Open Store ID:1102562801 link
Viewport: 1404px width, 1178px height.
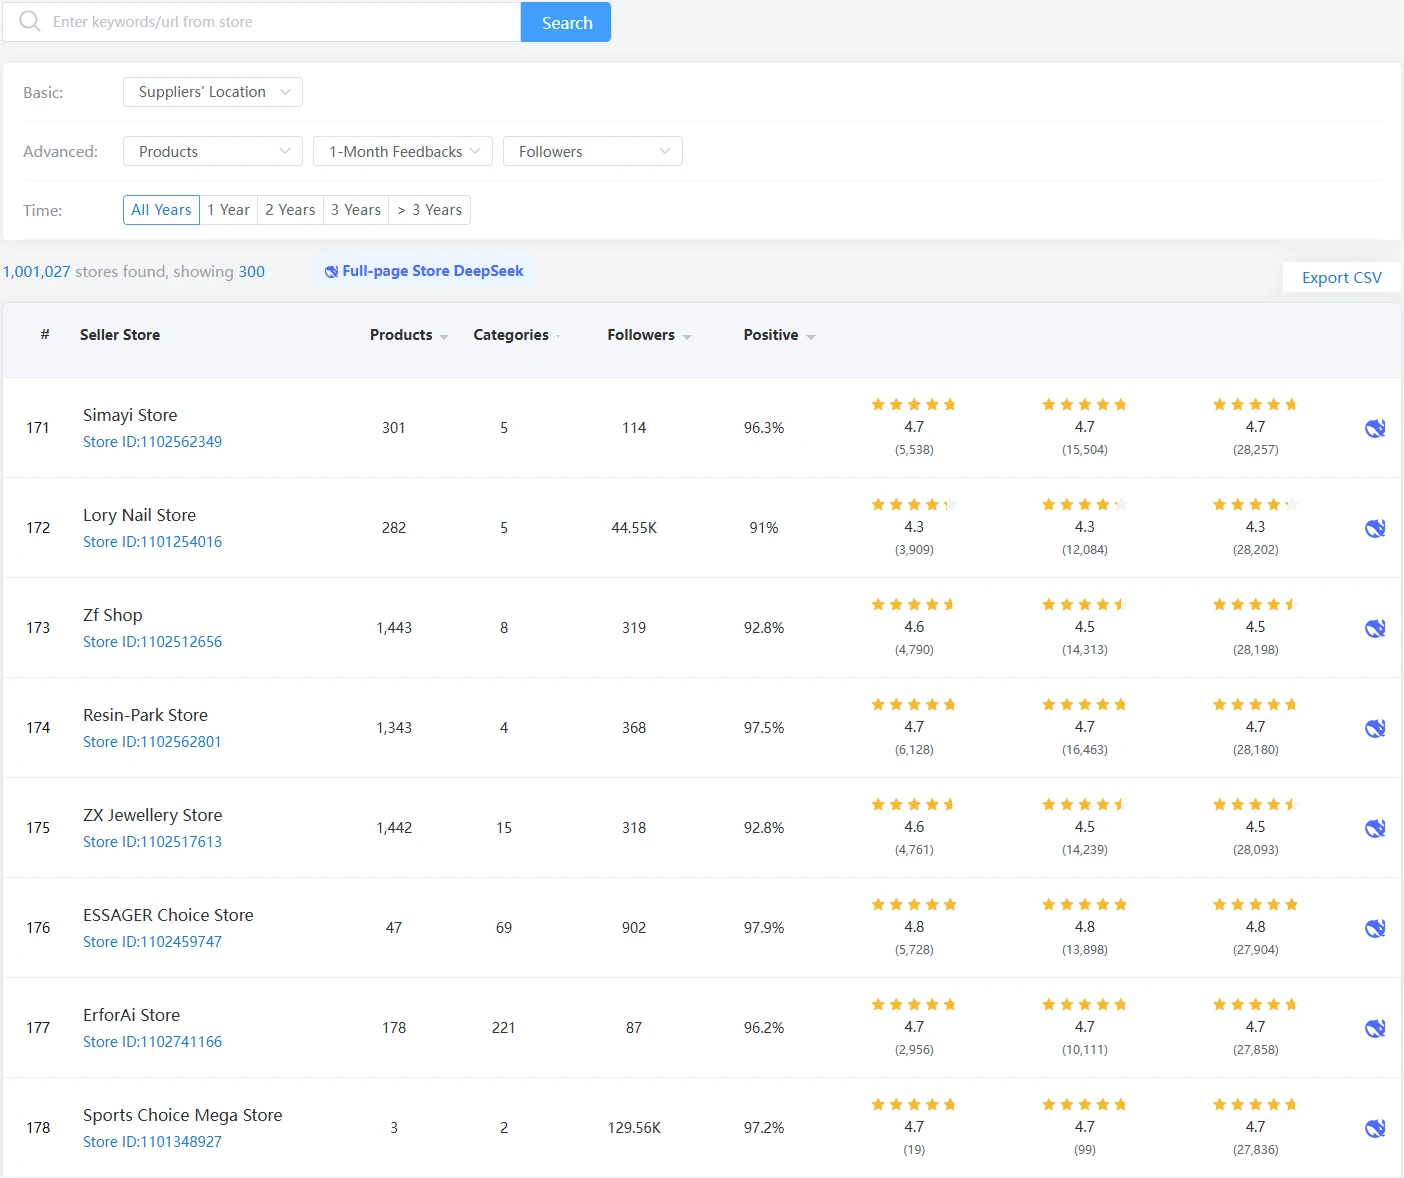[x=152, y=741]
